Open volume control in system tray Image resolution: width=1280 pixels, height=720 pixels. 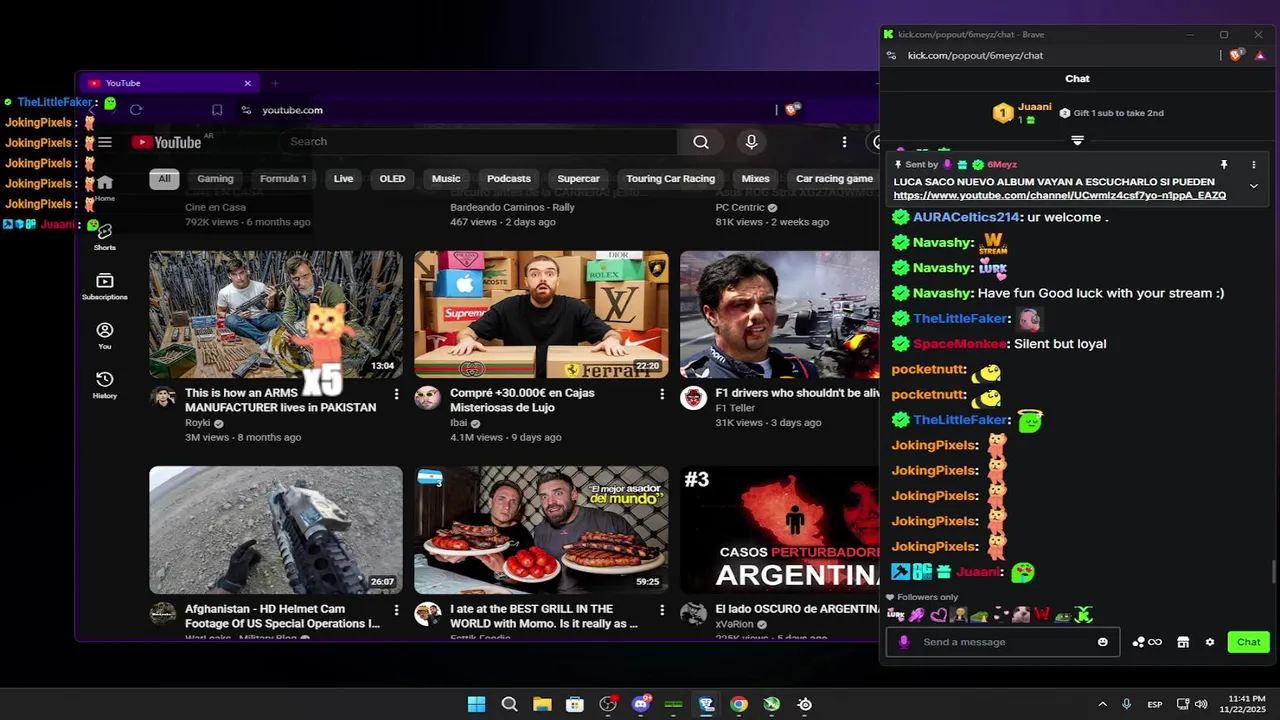coord(1201,704)
